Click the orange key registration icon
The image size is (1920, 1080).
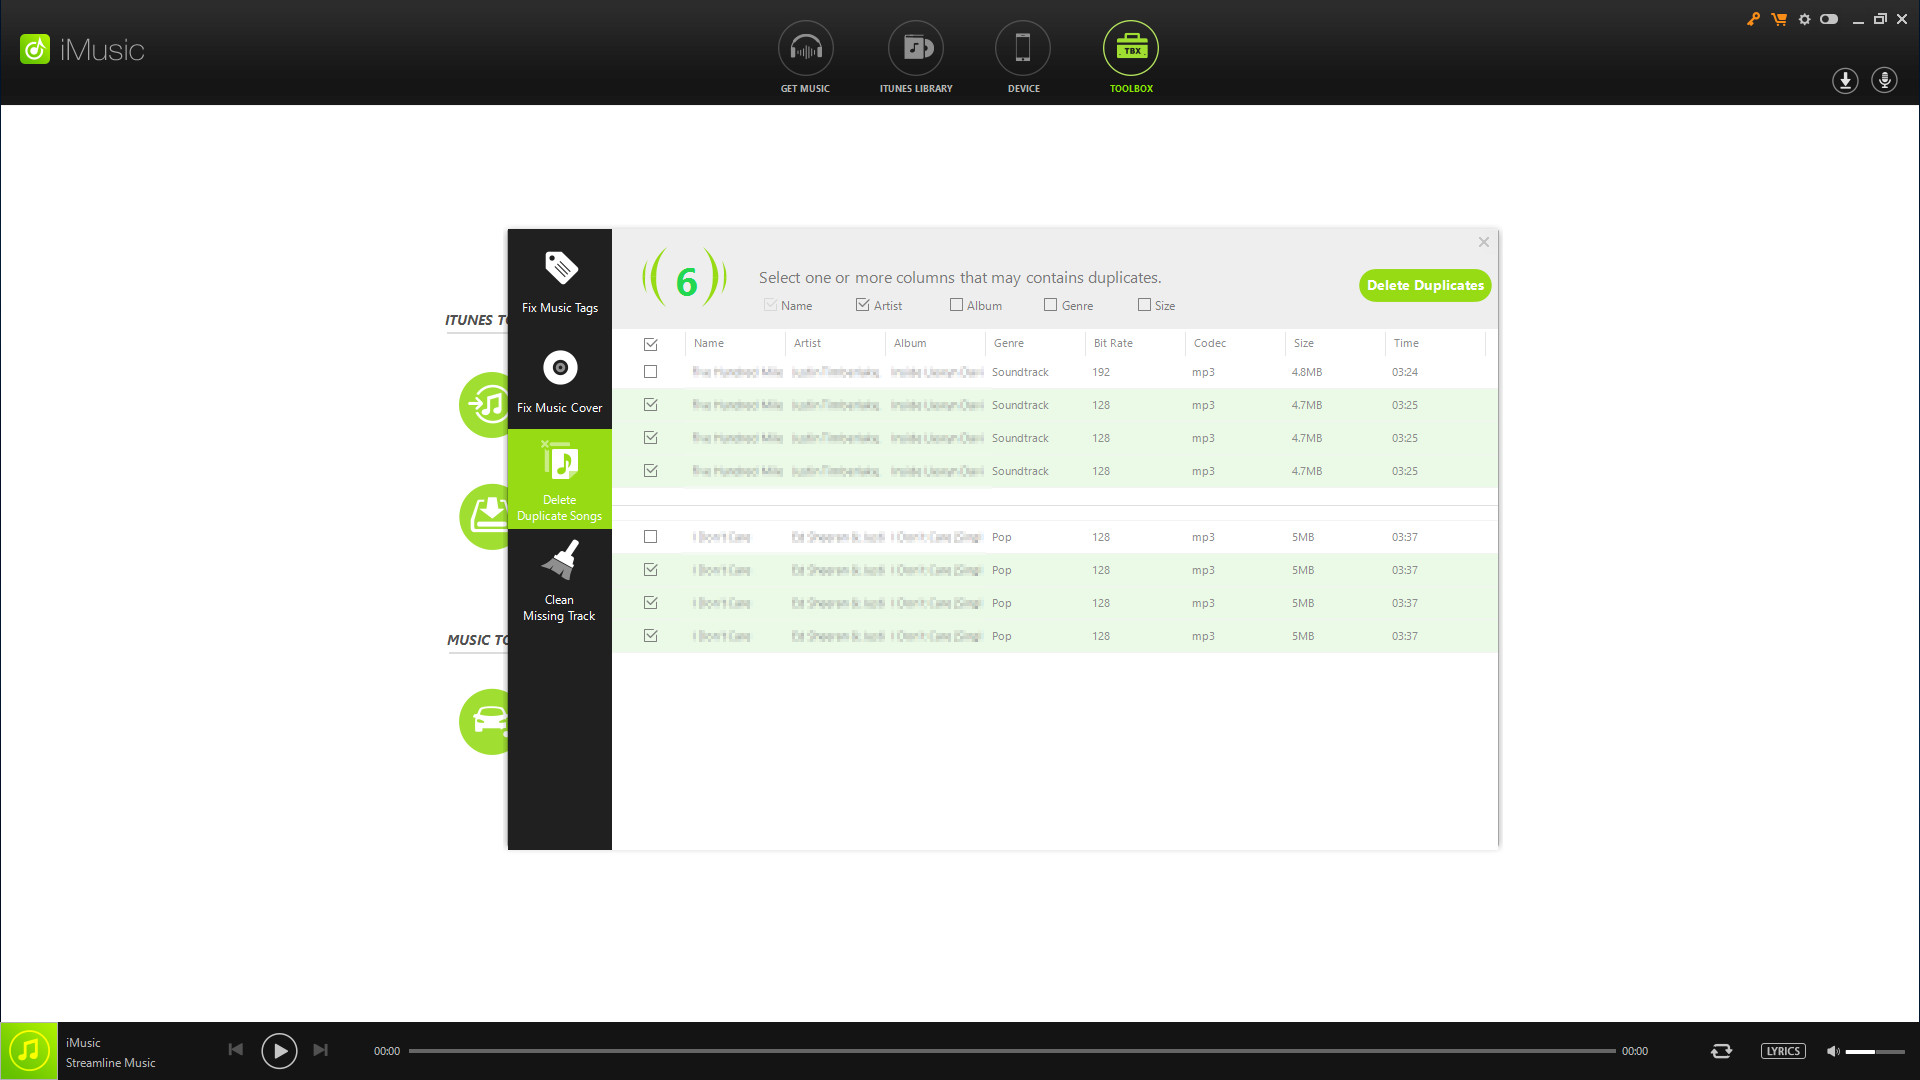1753,19
